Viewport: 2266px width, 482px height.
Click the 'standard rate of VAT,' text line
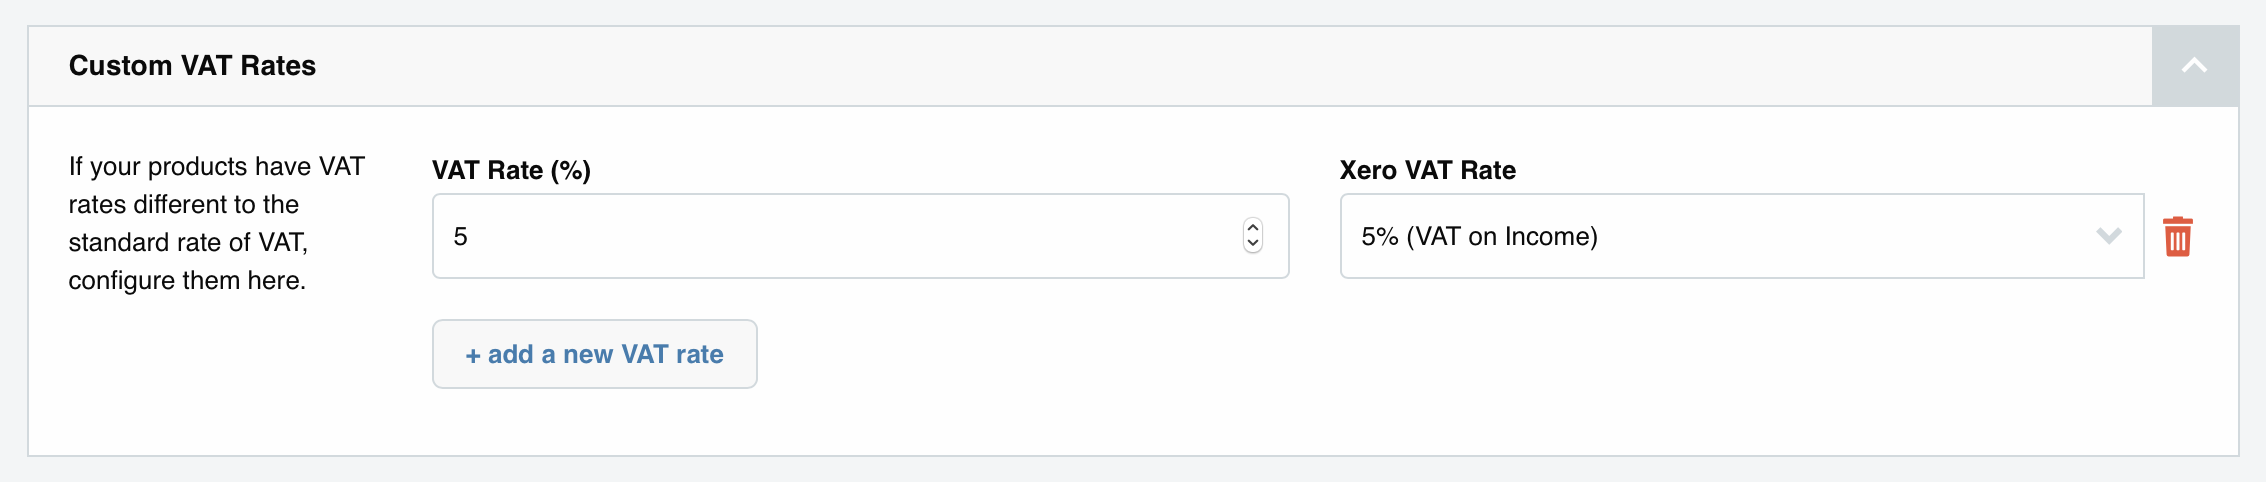point(188,242)
